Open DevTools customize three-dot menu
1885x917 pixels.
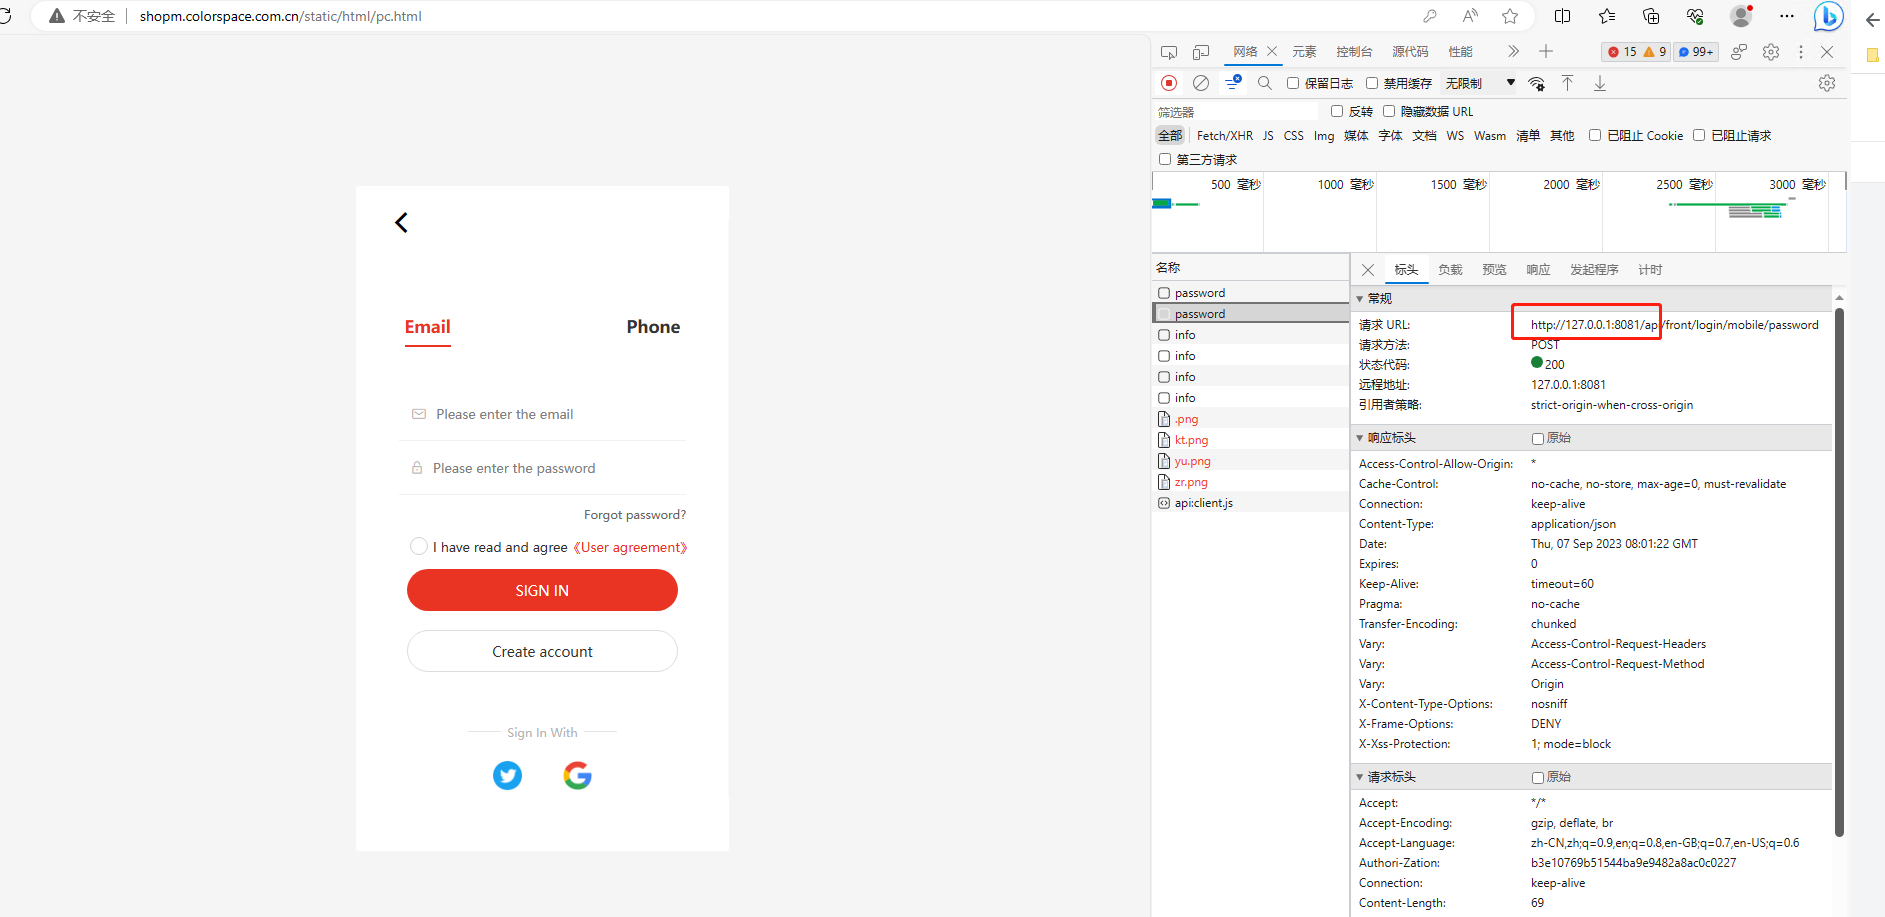pos(1801,52)
